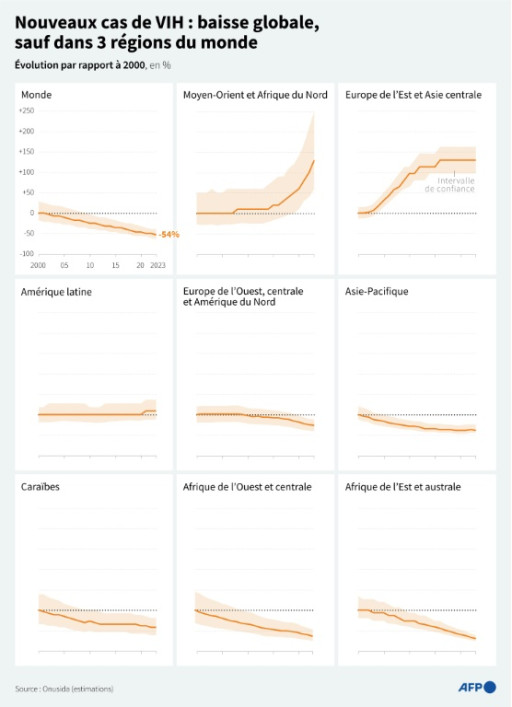Click the main headline about VIH

(x=167, y=32)
